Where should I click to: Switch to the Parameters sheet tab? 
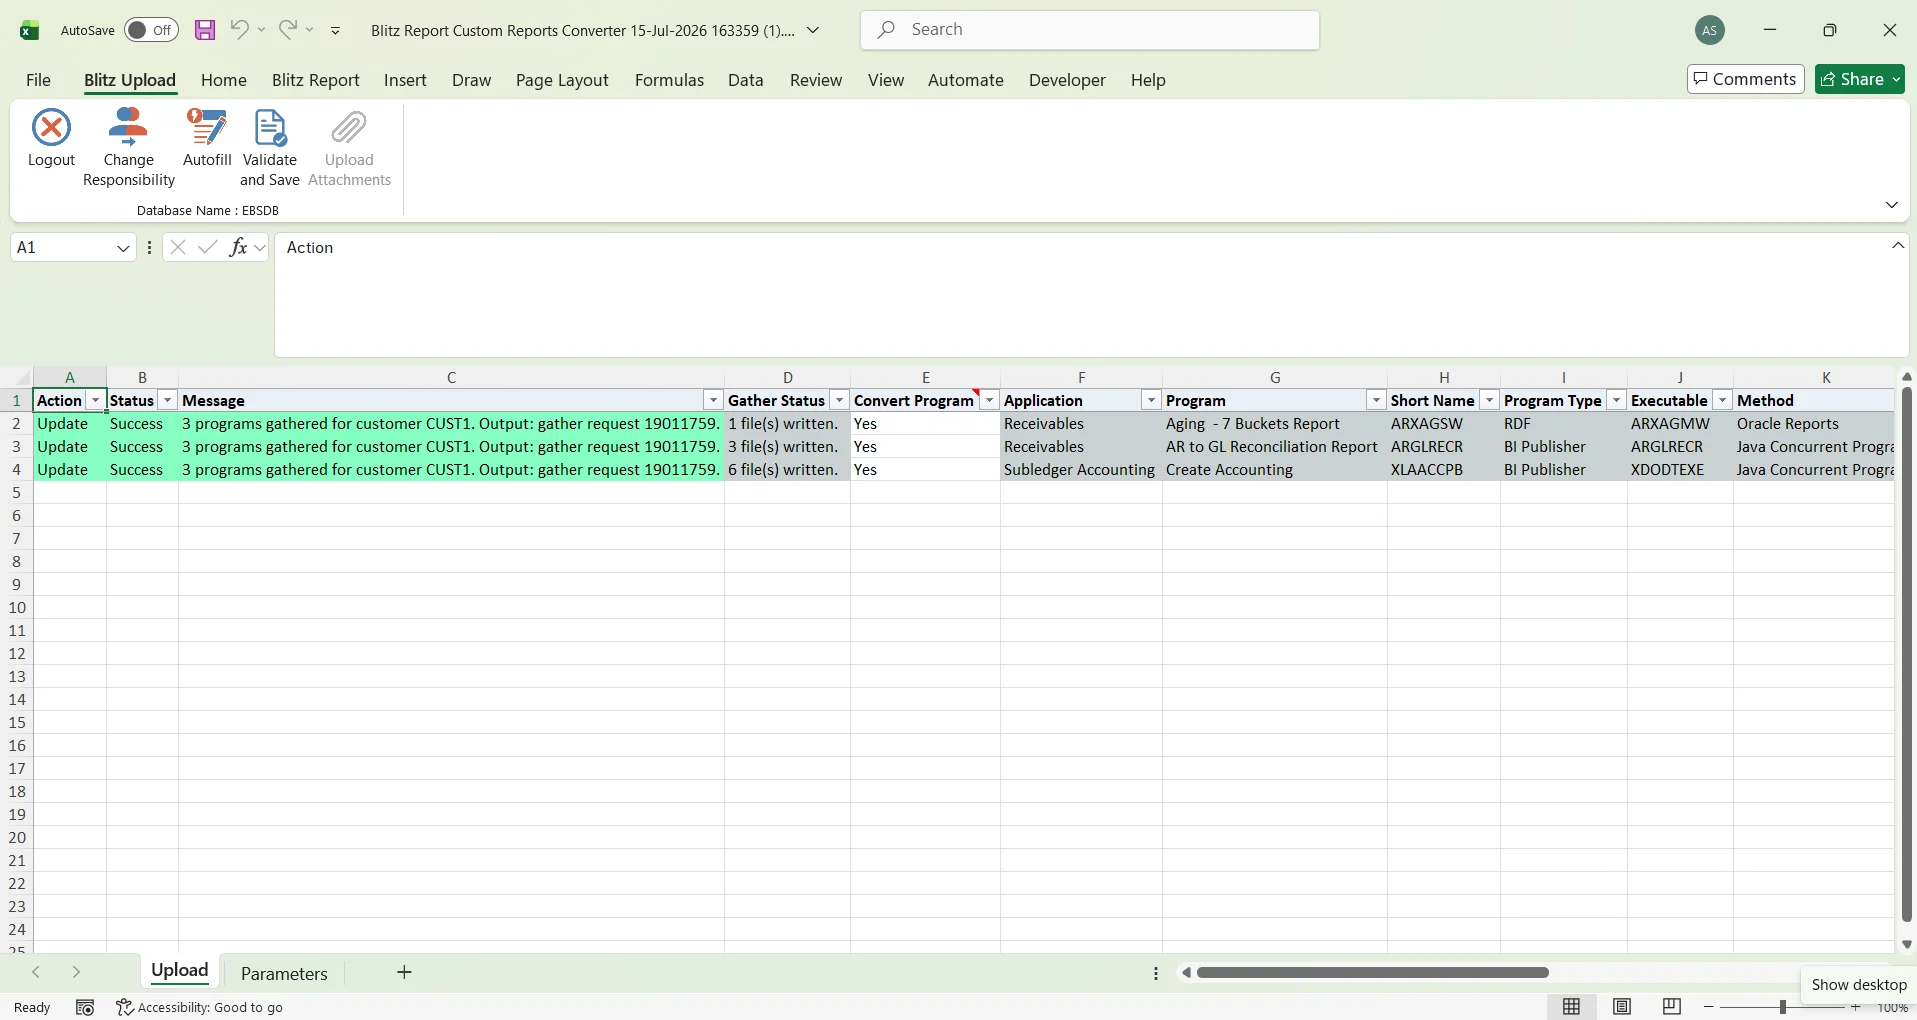point(284,973)
